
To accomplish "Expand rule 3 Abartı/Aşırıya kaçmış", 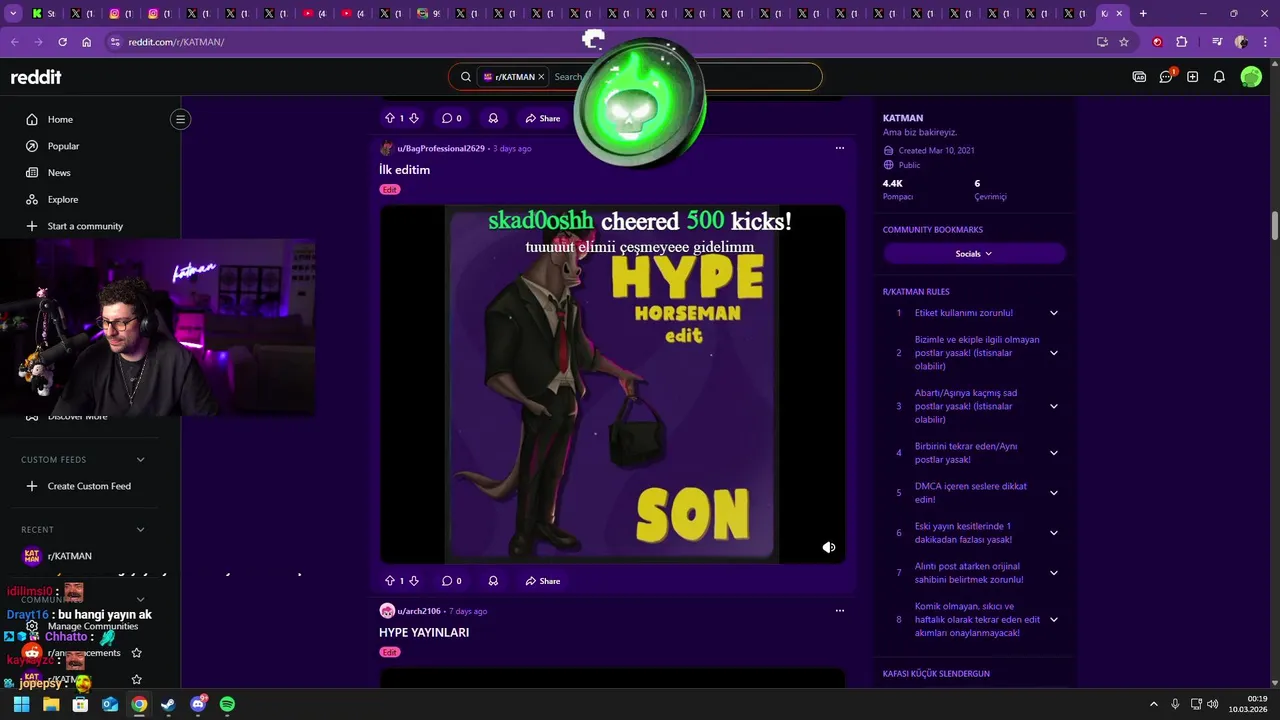I will click(1053, 406).
